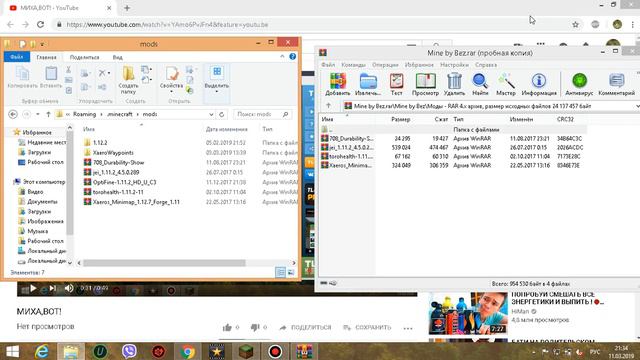Open Explorer Поделиться ribbon tab
Image resolution: width=640 pixels, height=360 pixels.
(x=84, y=57)
